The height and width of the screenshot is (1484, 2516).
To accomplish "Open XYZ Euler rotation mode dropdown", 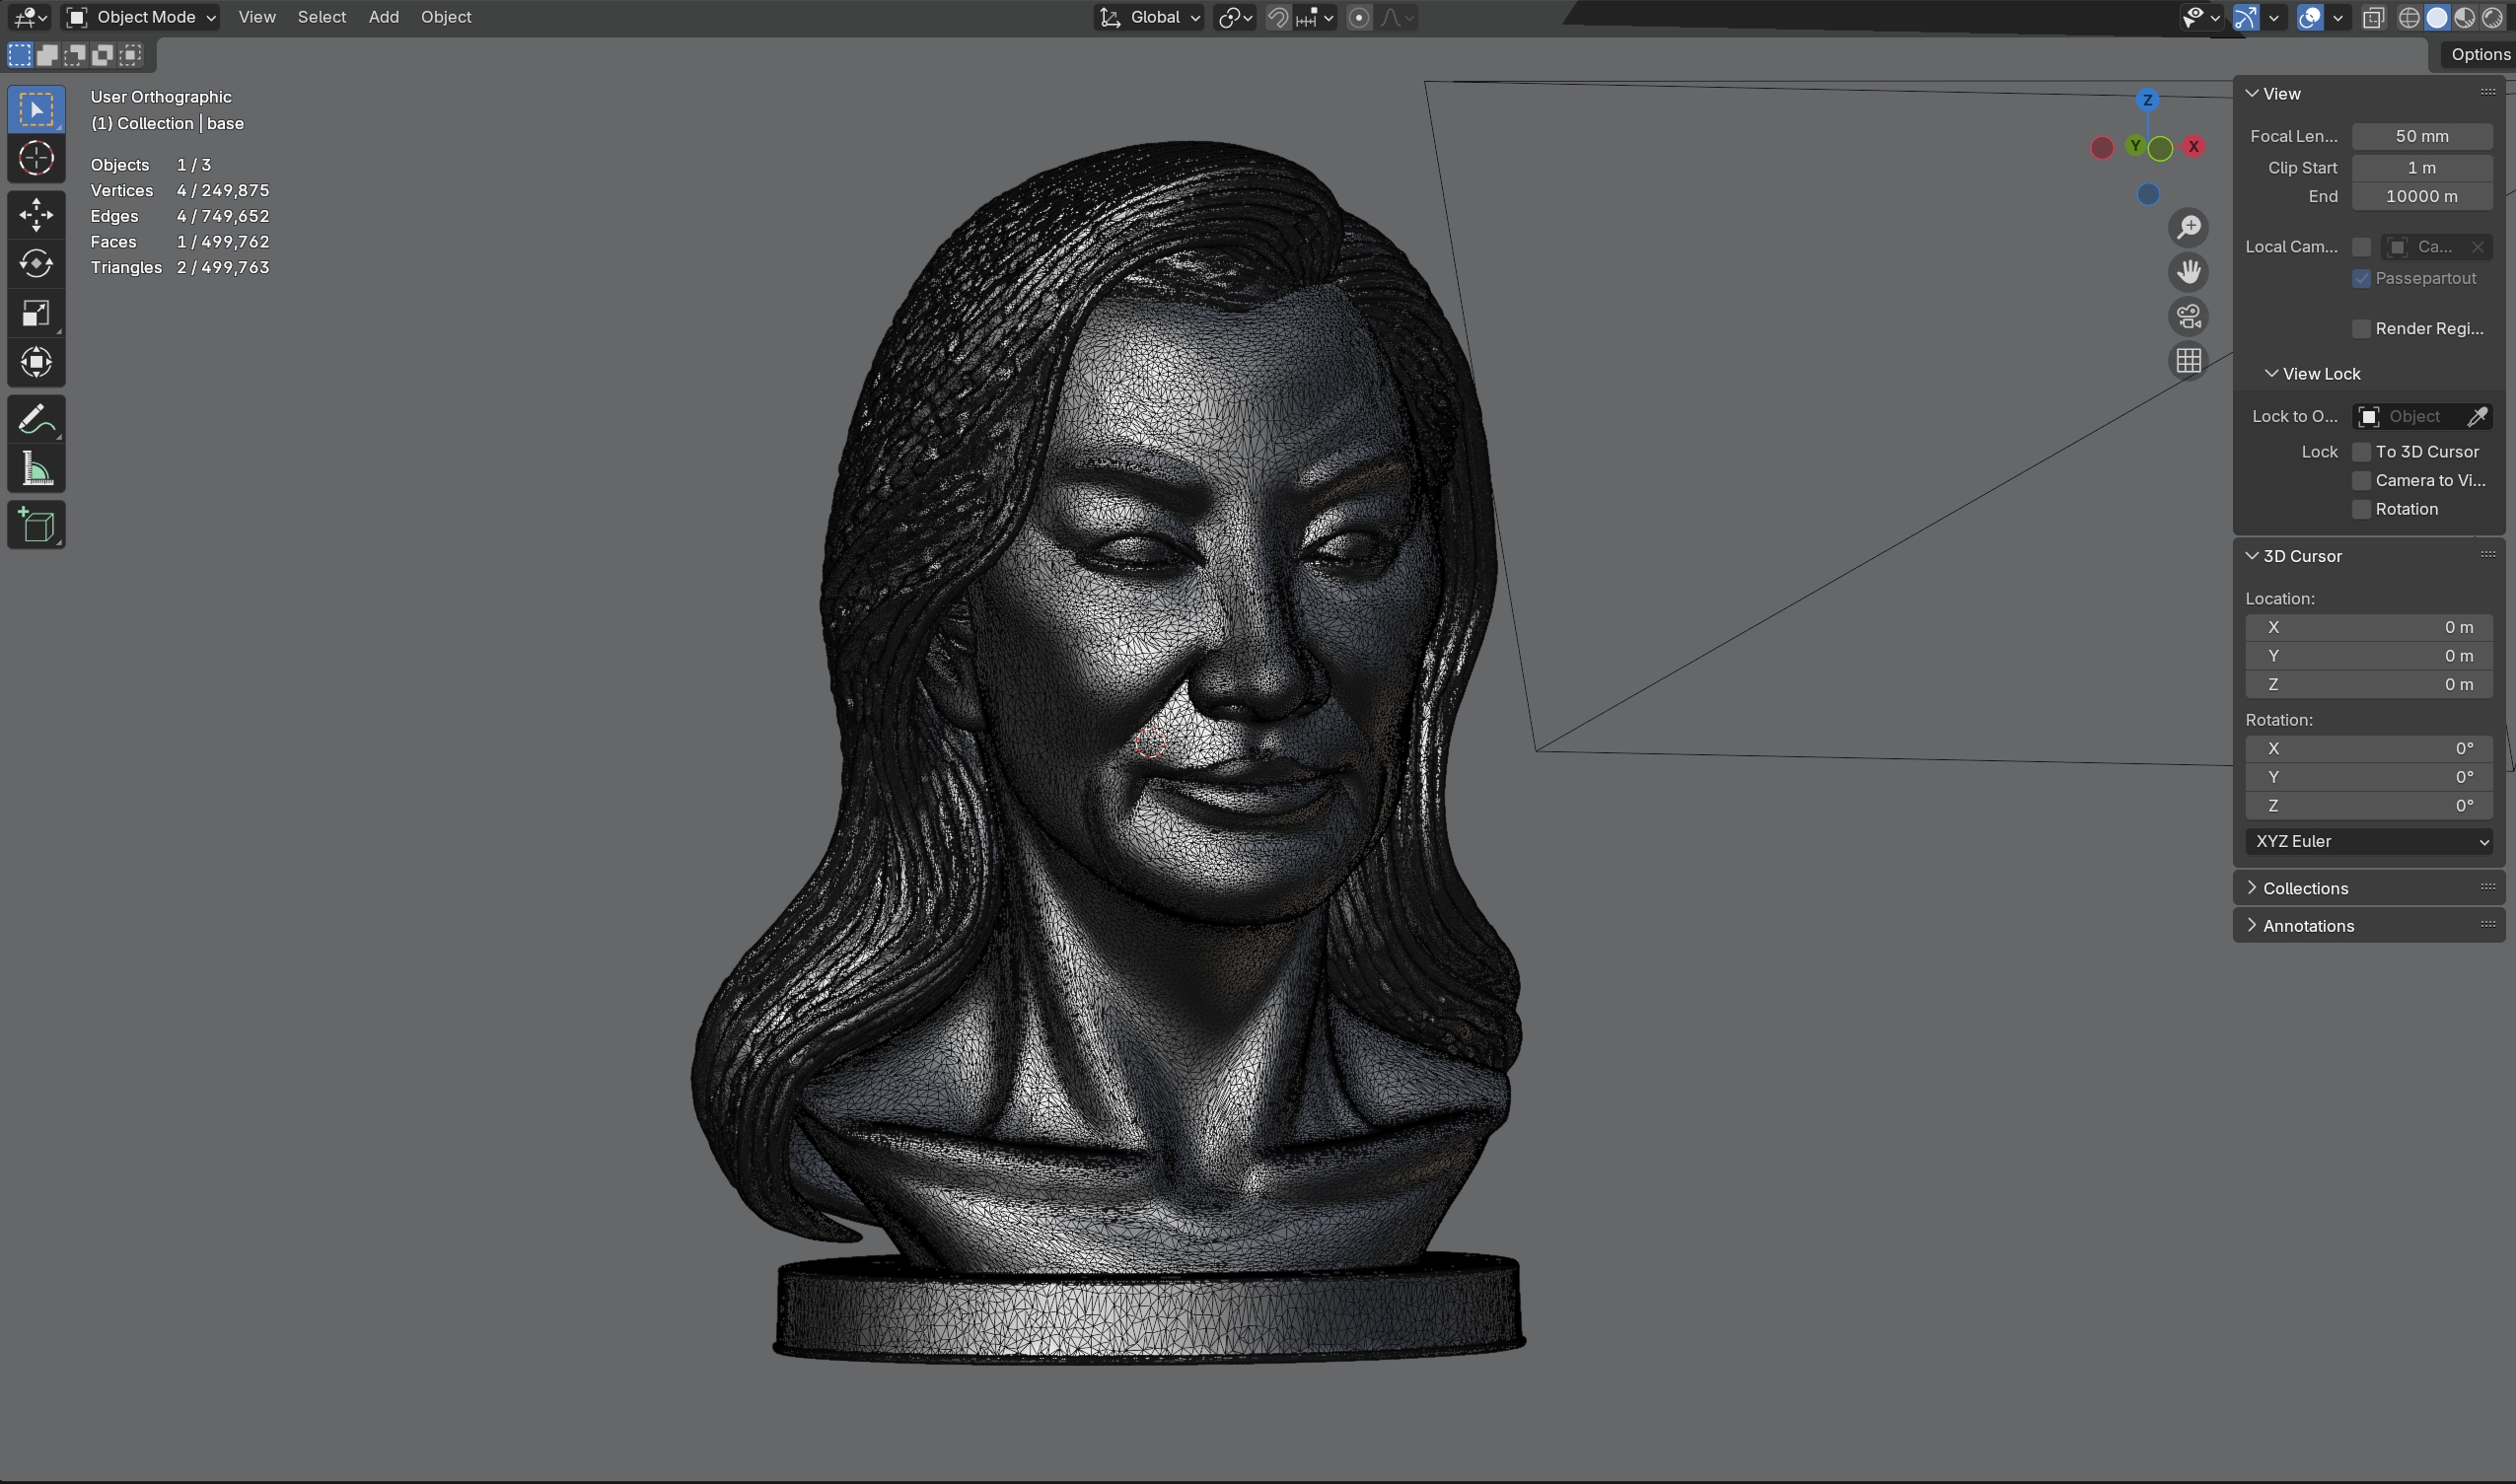I will click(x=2368, y=842).
